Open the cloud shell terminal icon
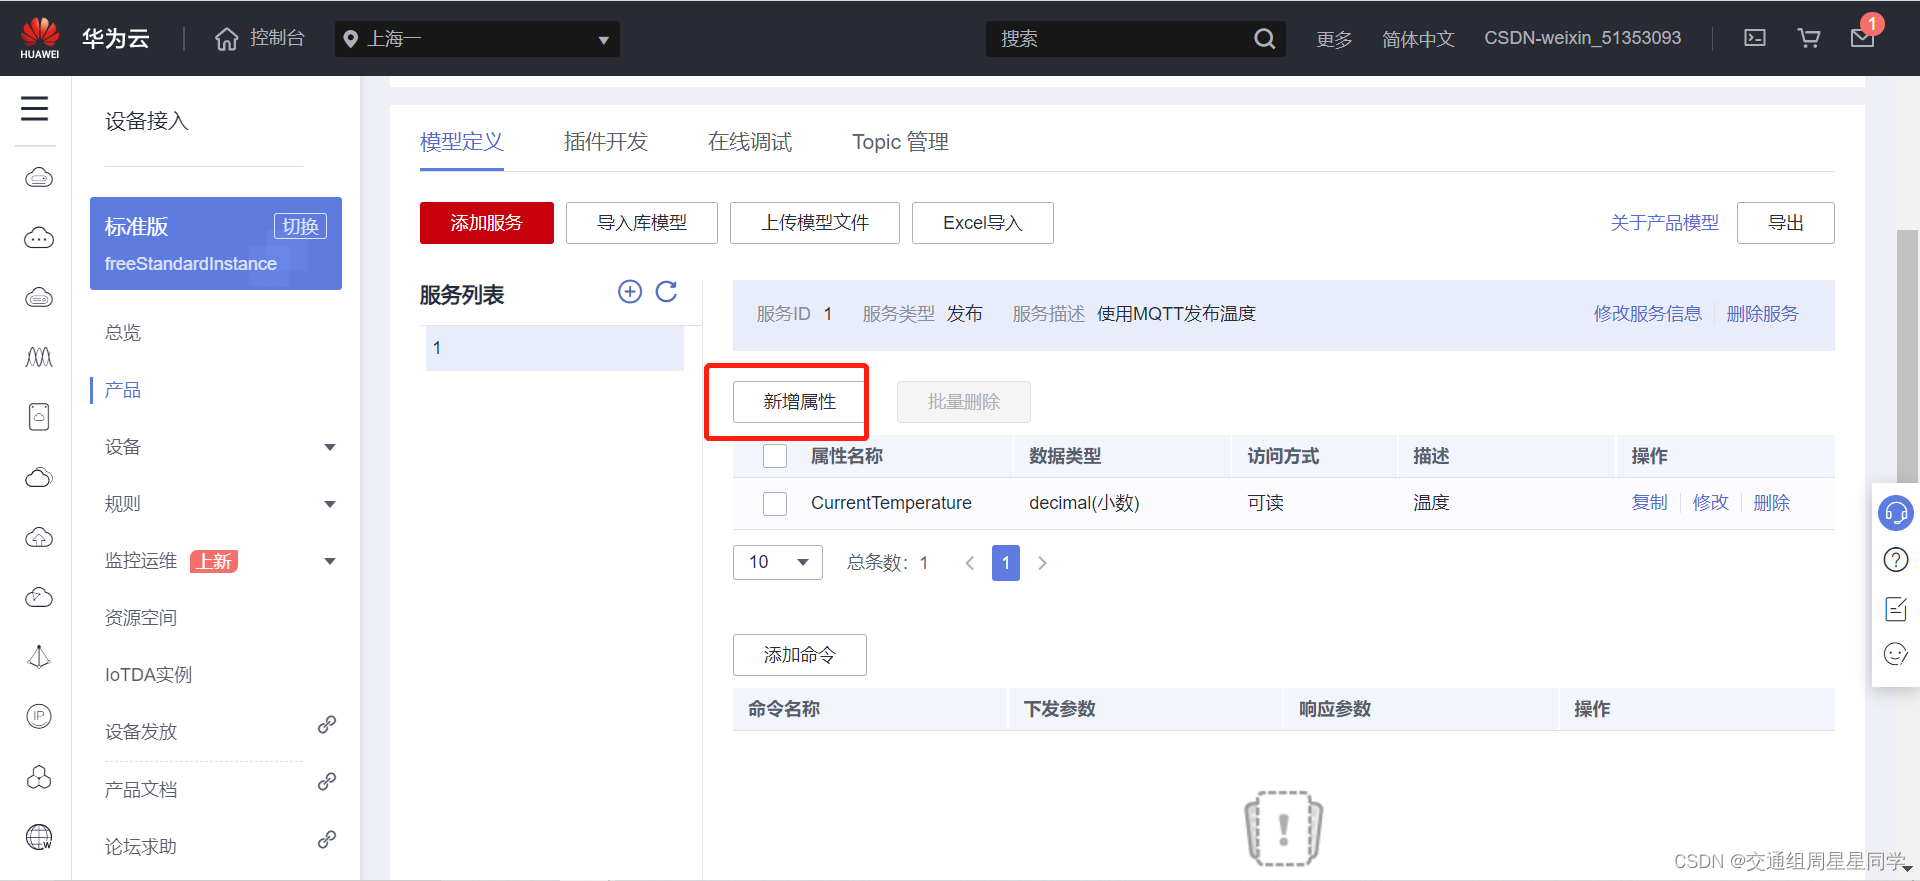 1755,38
